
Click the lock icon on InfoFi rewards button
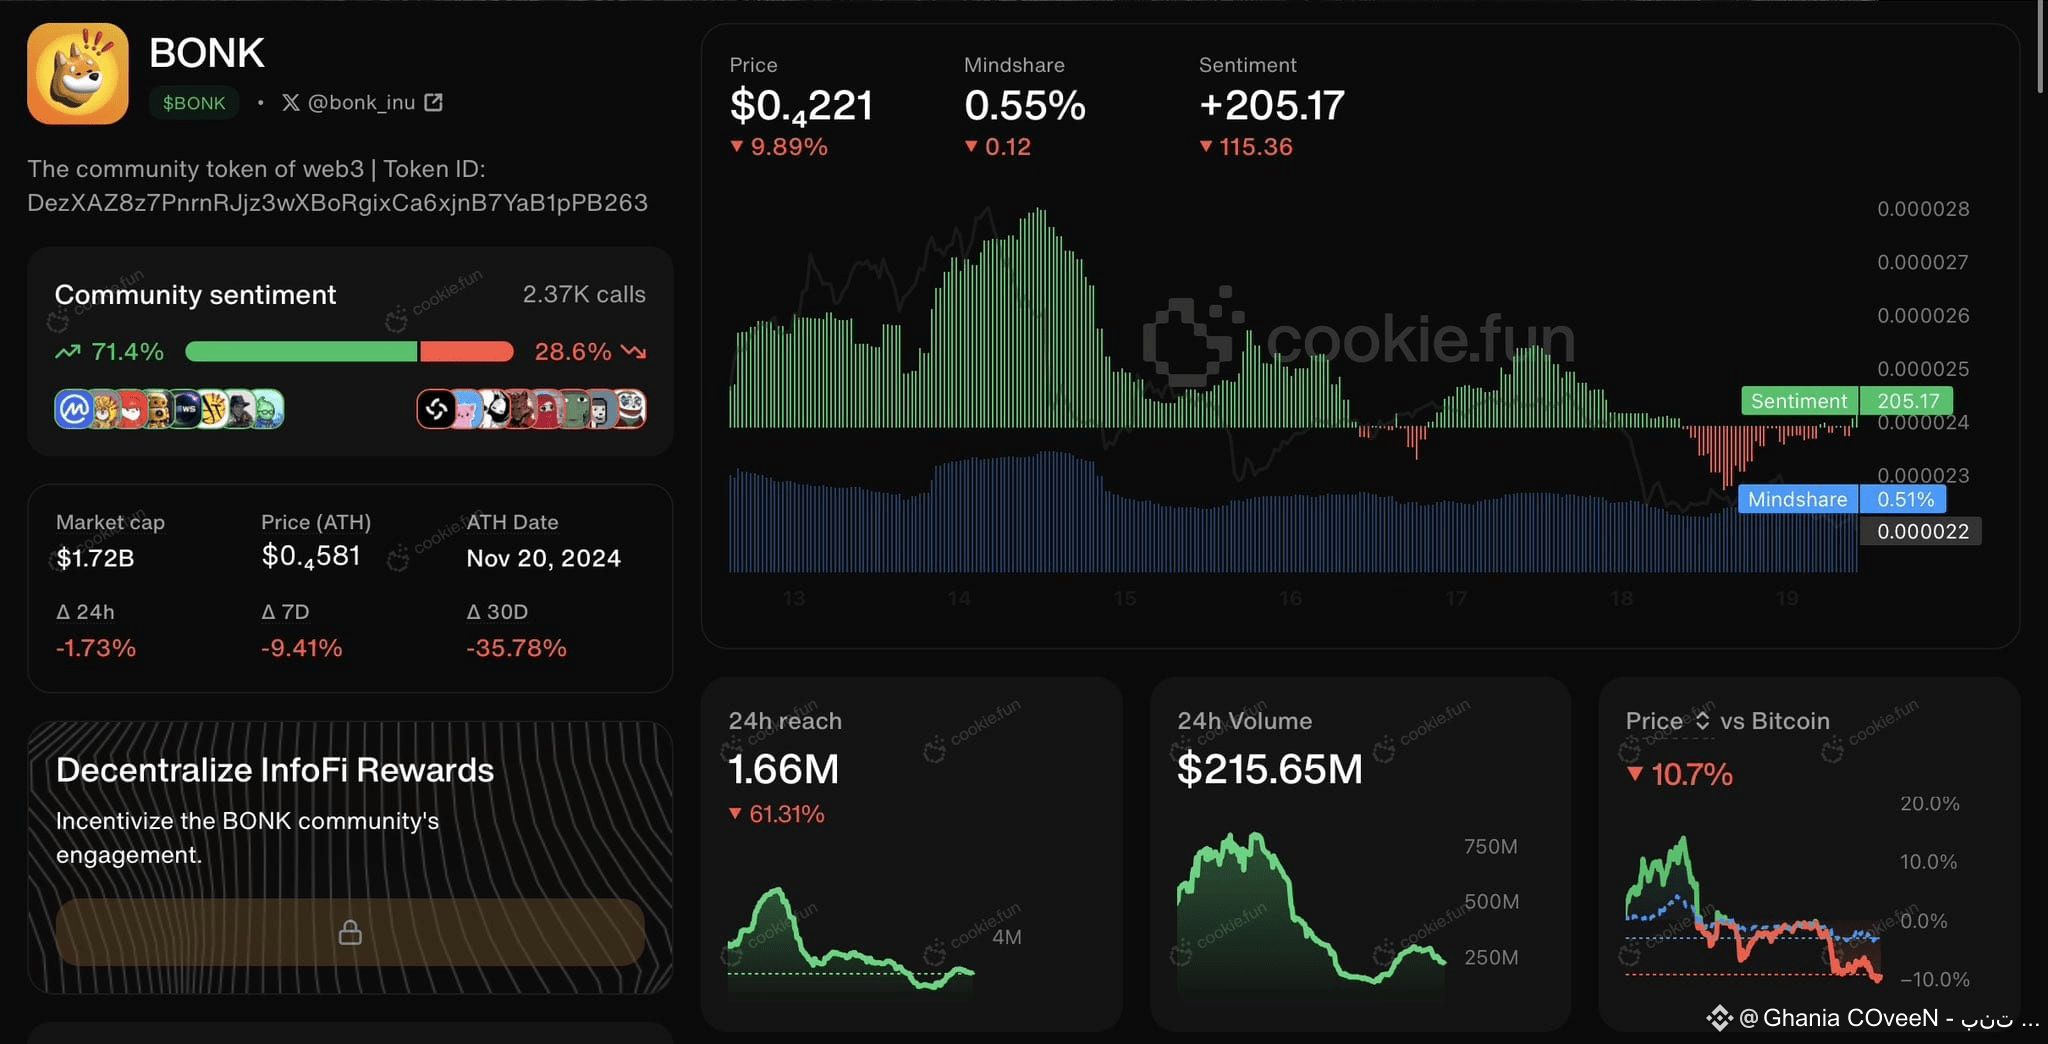(x=350, y=932)
